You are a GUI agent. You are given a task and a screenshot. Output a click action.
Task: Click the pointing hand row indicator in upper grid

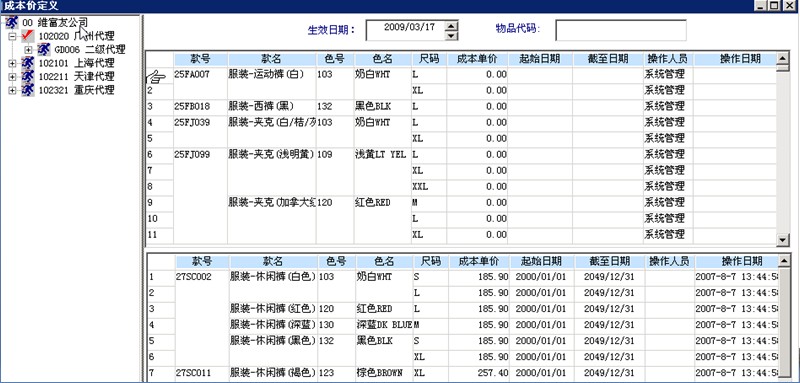click(x=157, y=78)
